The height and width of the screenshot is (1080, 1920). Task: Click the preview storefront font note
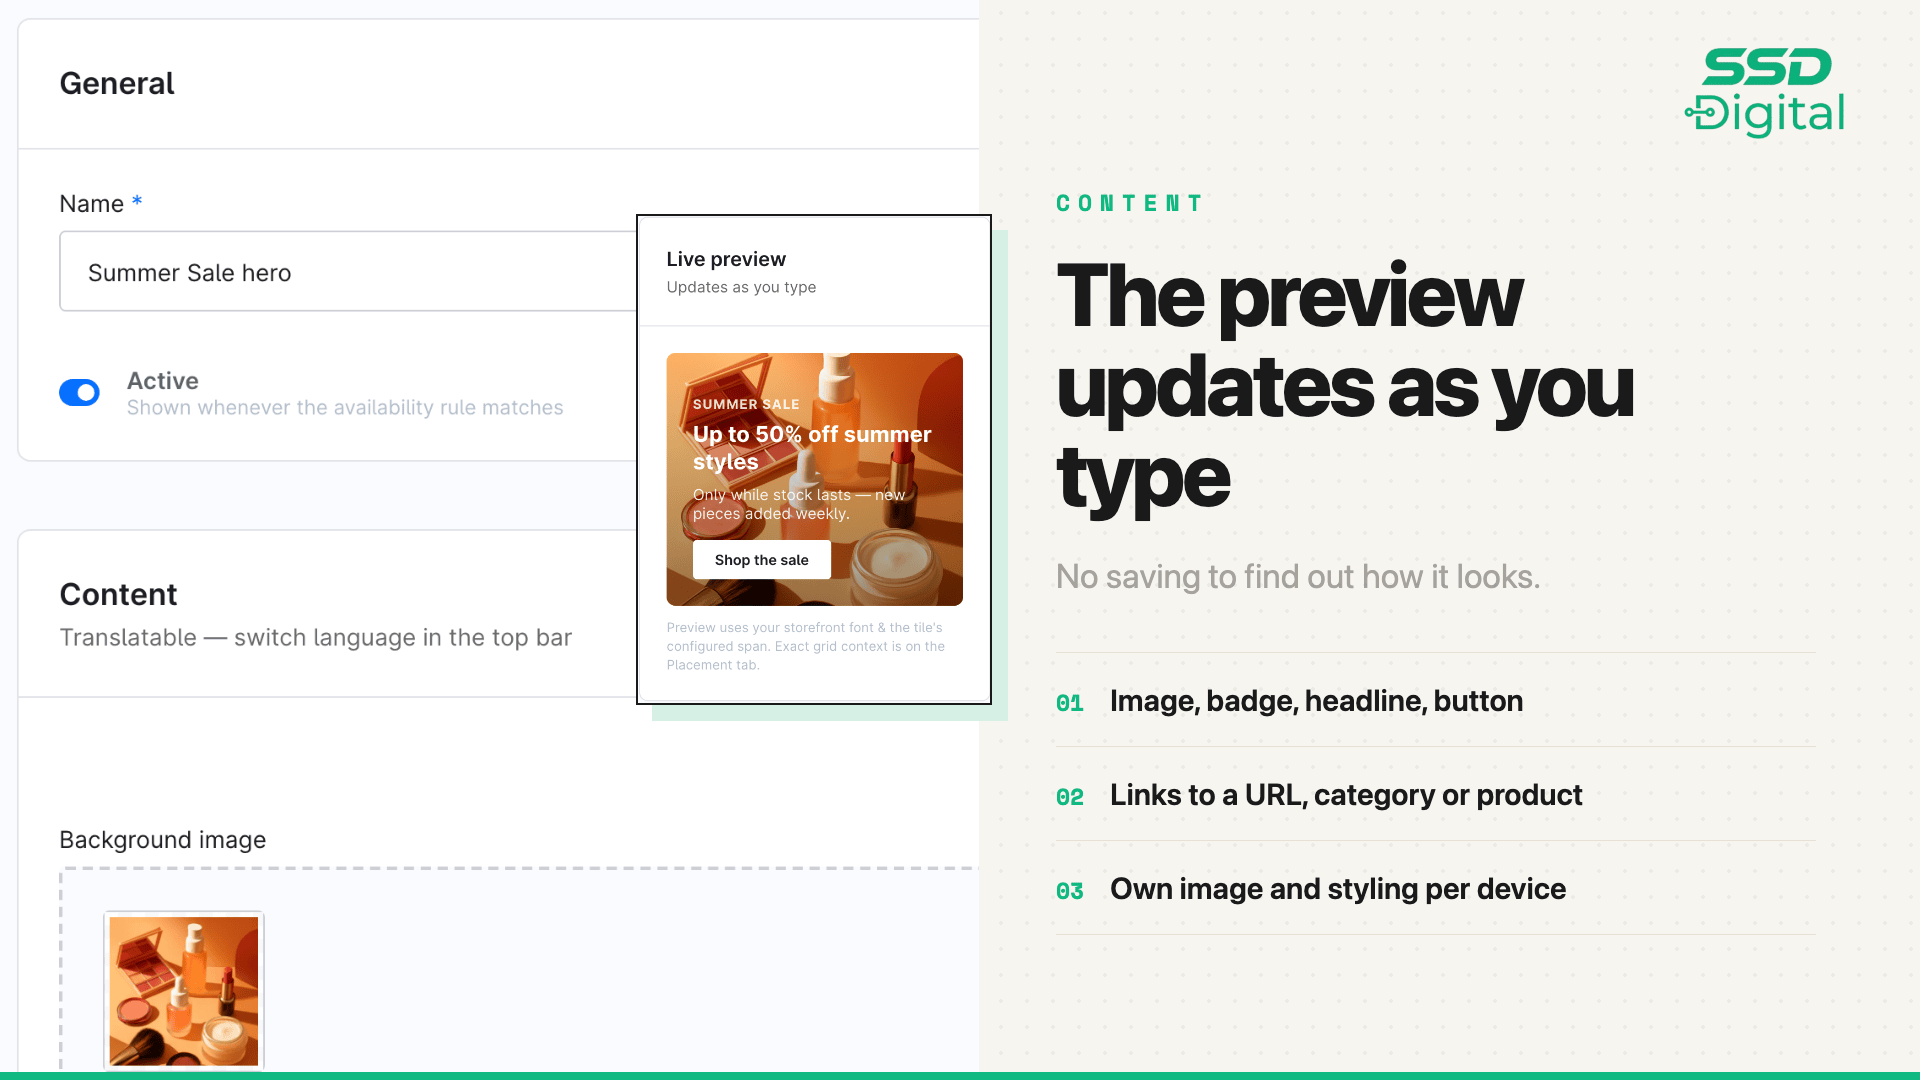[x=806, y=646]
